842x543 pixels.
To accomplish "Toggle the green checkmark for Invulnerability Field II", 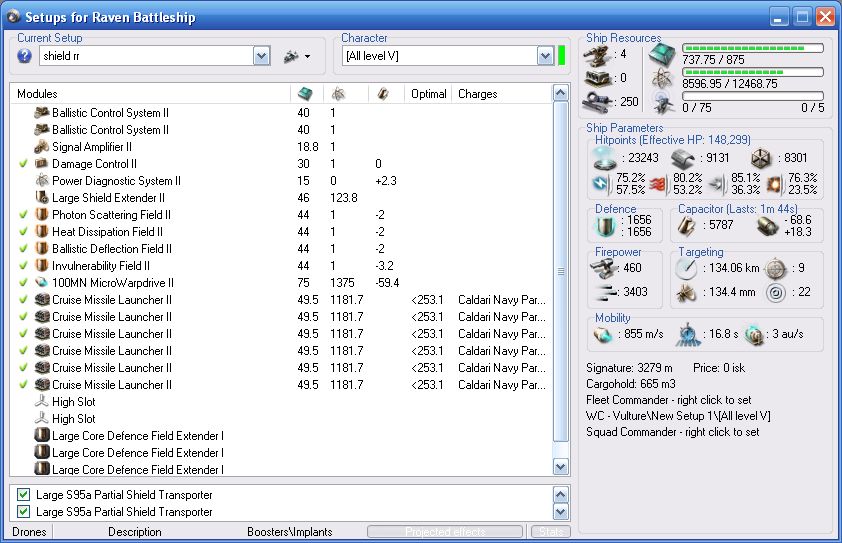I will tap(23, 266).
